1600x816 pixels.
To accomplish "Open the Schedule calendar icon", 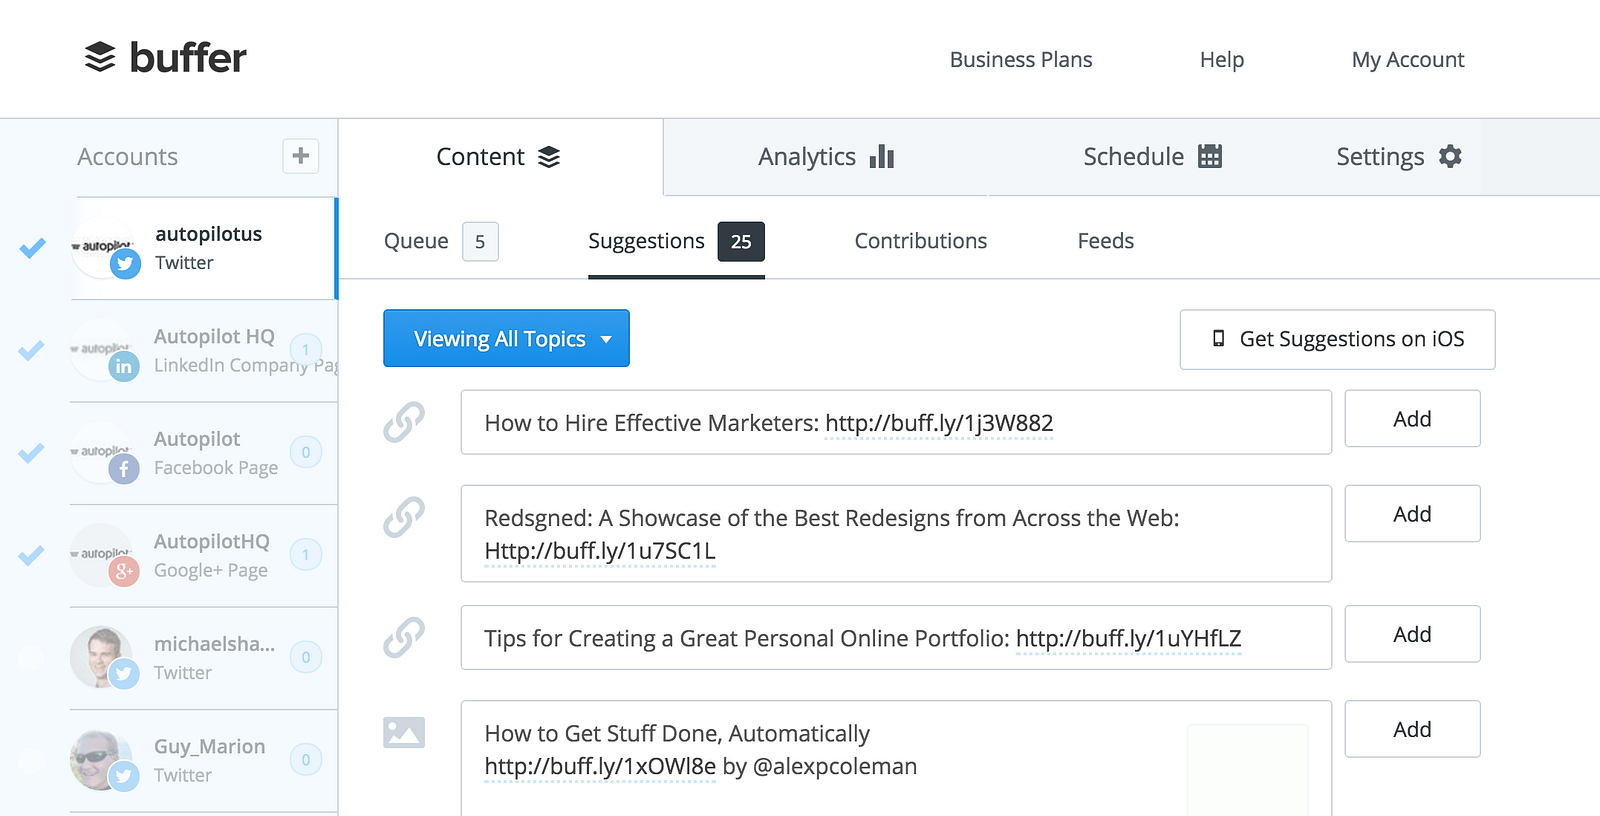I will pyautogui.click(x=1210, y=156).
